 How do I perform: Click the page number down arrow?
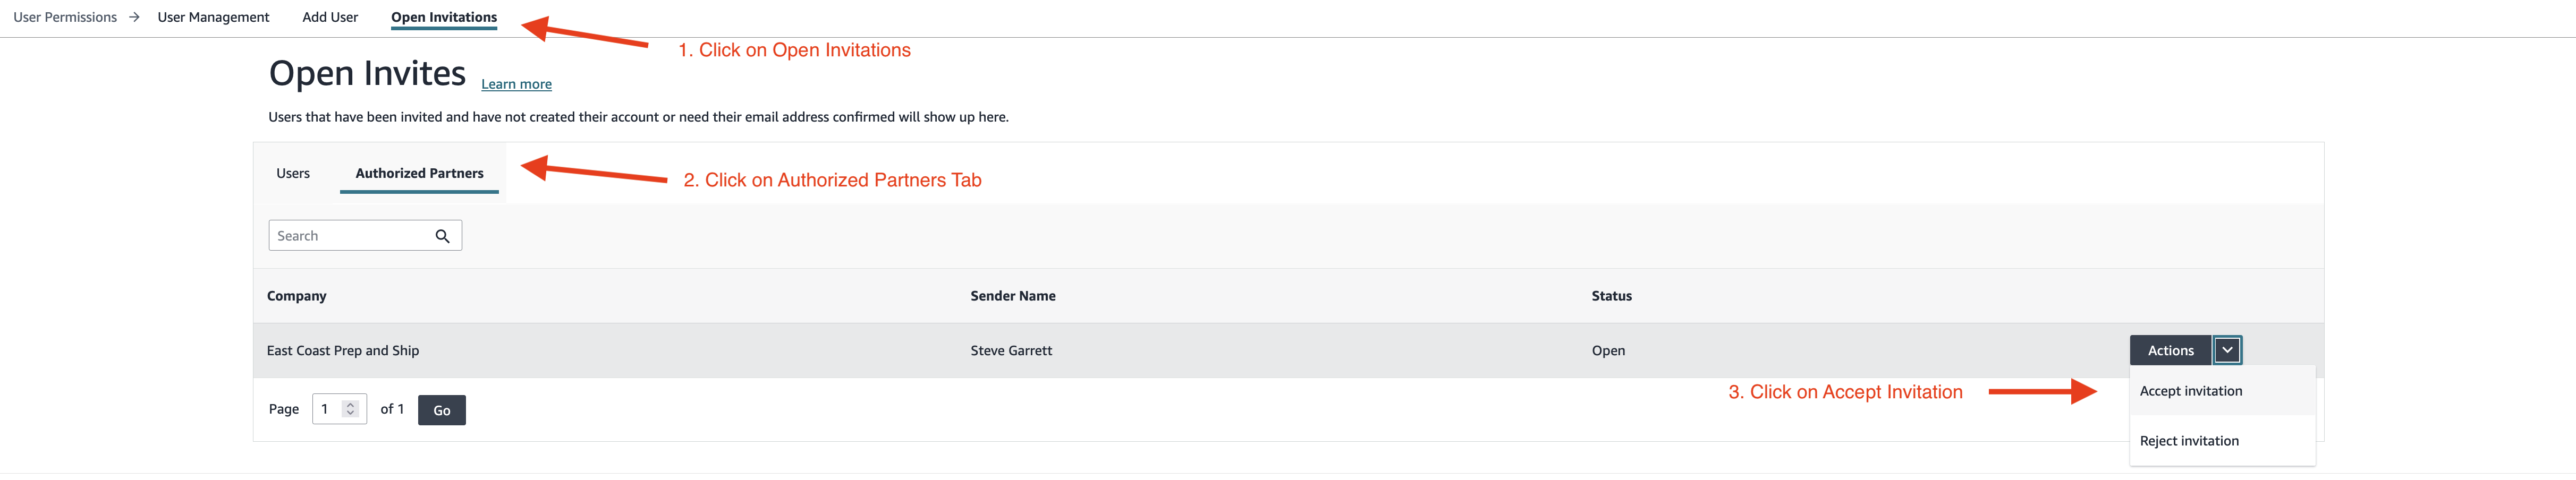click(350, 413)
